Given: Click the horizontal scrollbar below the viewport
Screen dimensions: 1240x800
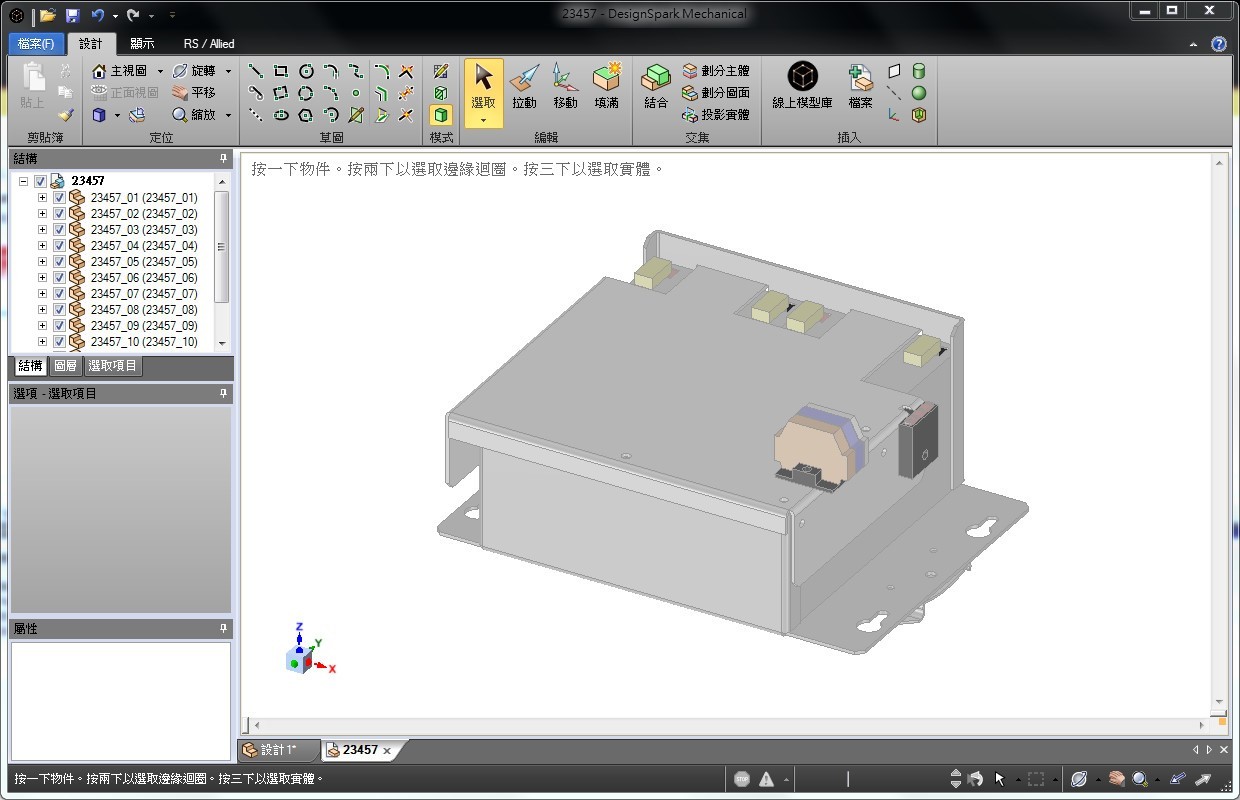Looking at the screenshot, I should 730,725.
